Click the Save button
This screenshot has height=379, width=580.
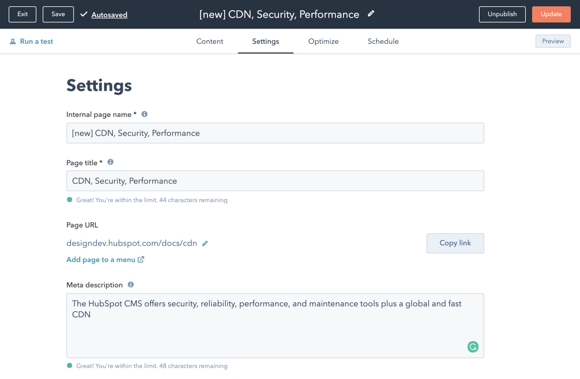click(x=58, y=14)
